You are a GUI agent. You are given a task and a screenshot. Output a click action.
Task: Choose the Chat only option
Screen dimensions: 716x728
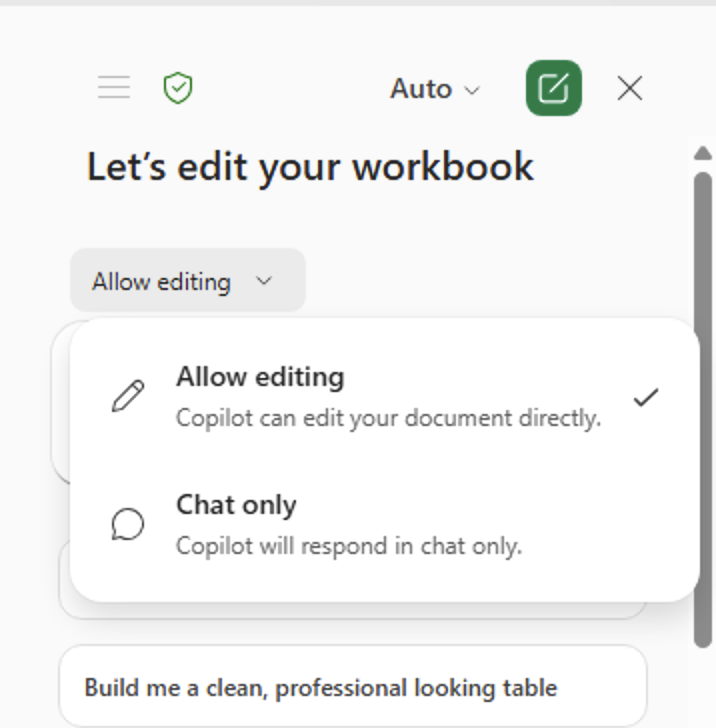tap(236, 505)
